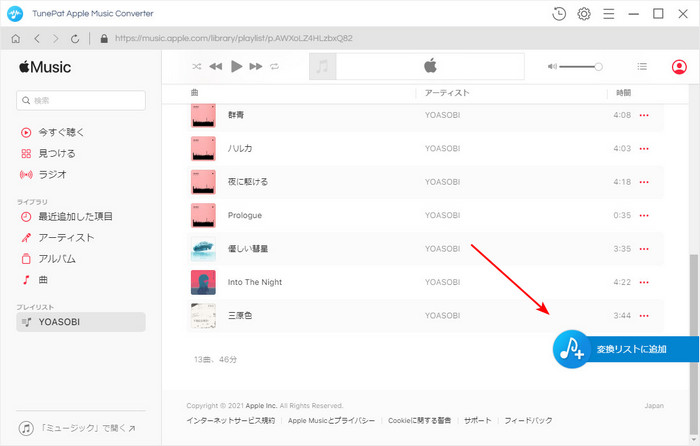
Task: Go to home page icon
Action: point(16,39)
